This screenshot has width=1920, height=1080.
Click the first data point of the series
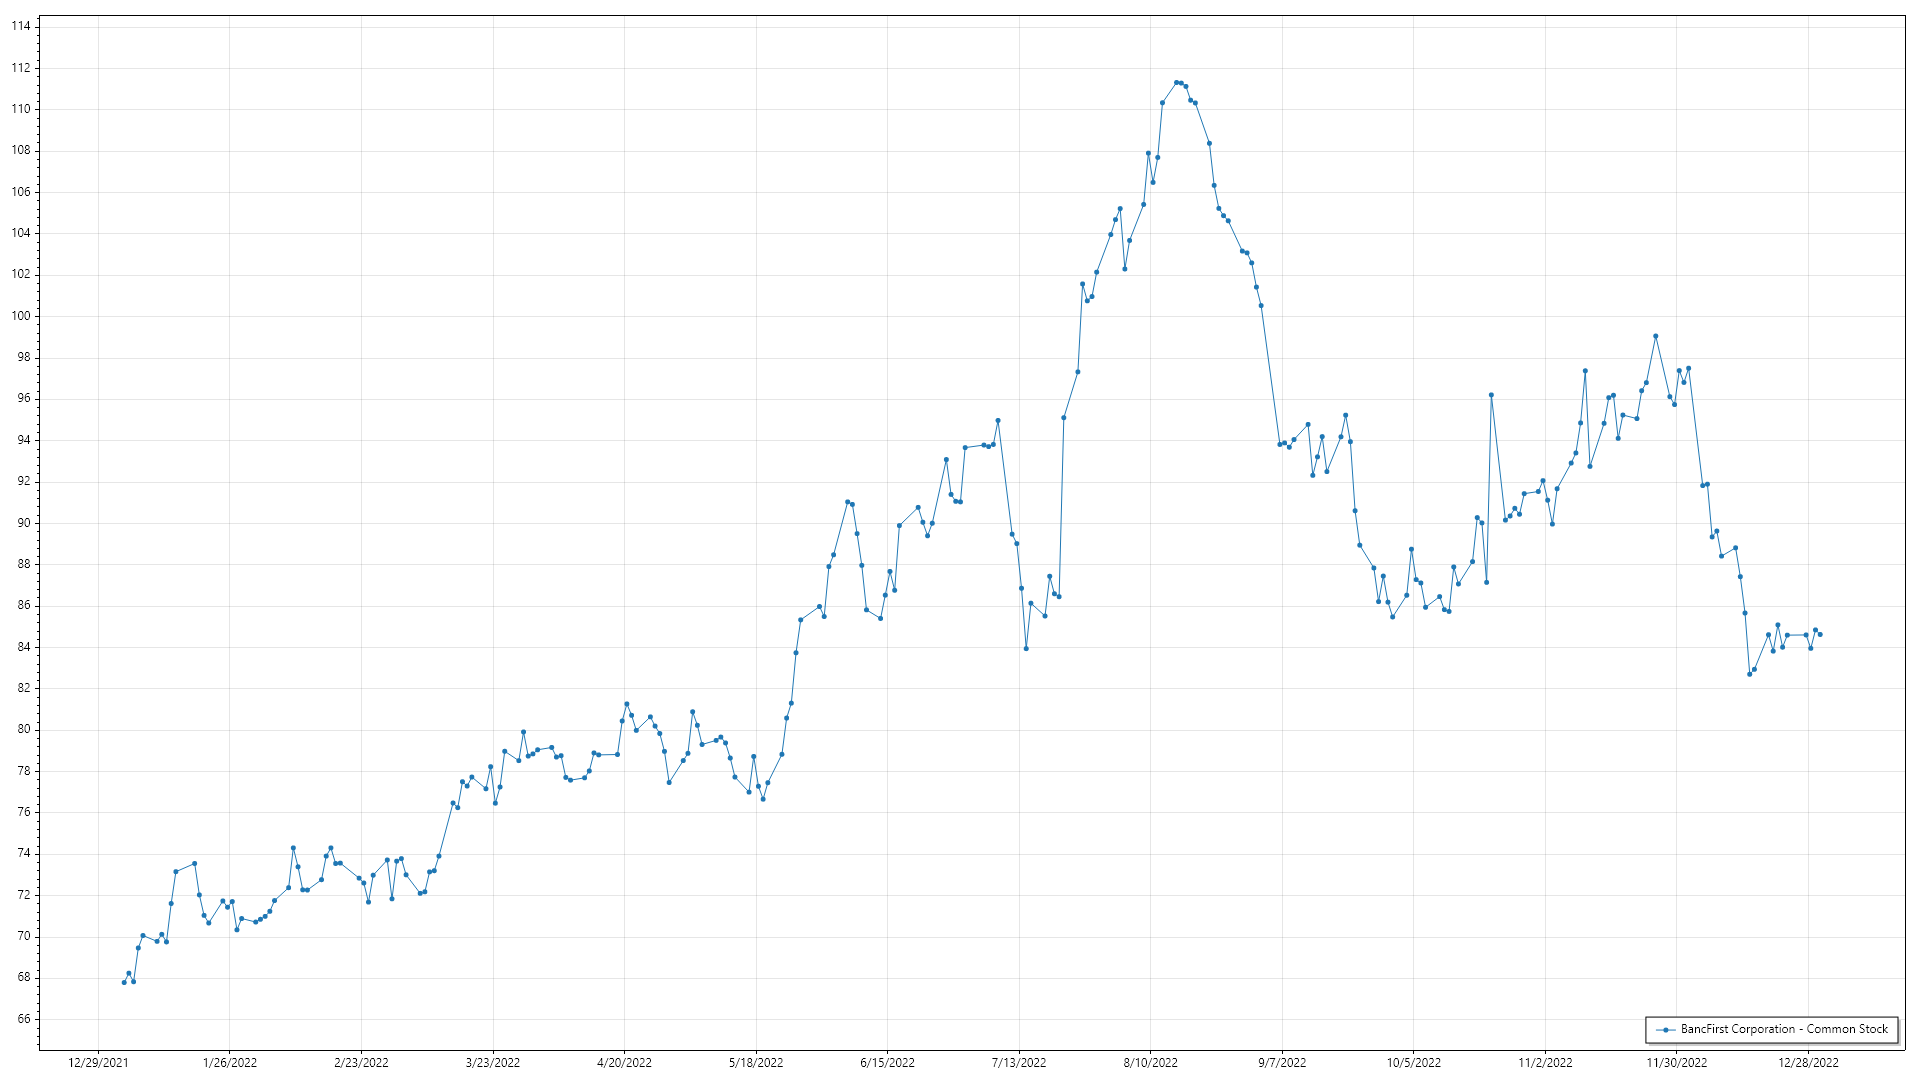tap(124, 982)
